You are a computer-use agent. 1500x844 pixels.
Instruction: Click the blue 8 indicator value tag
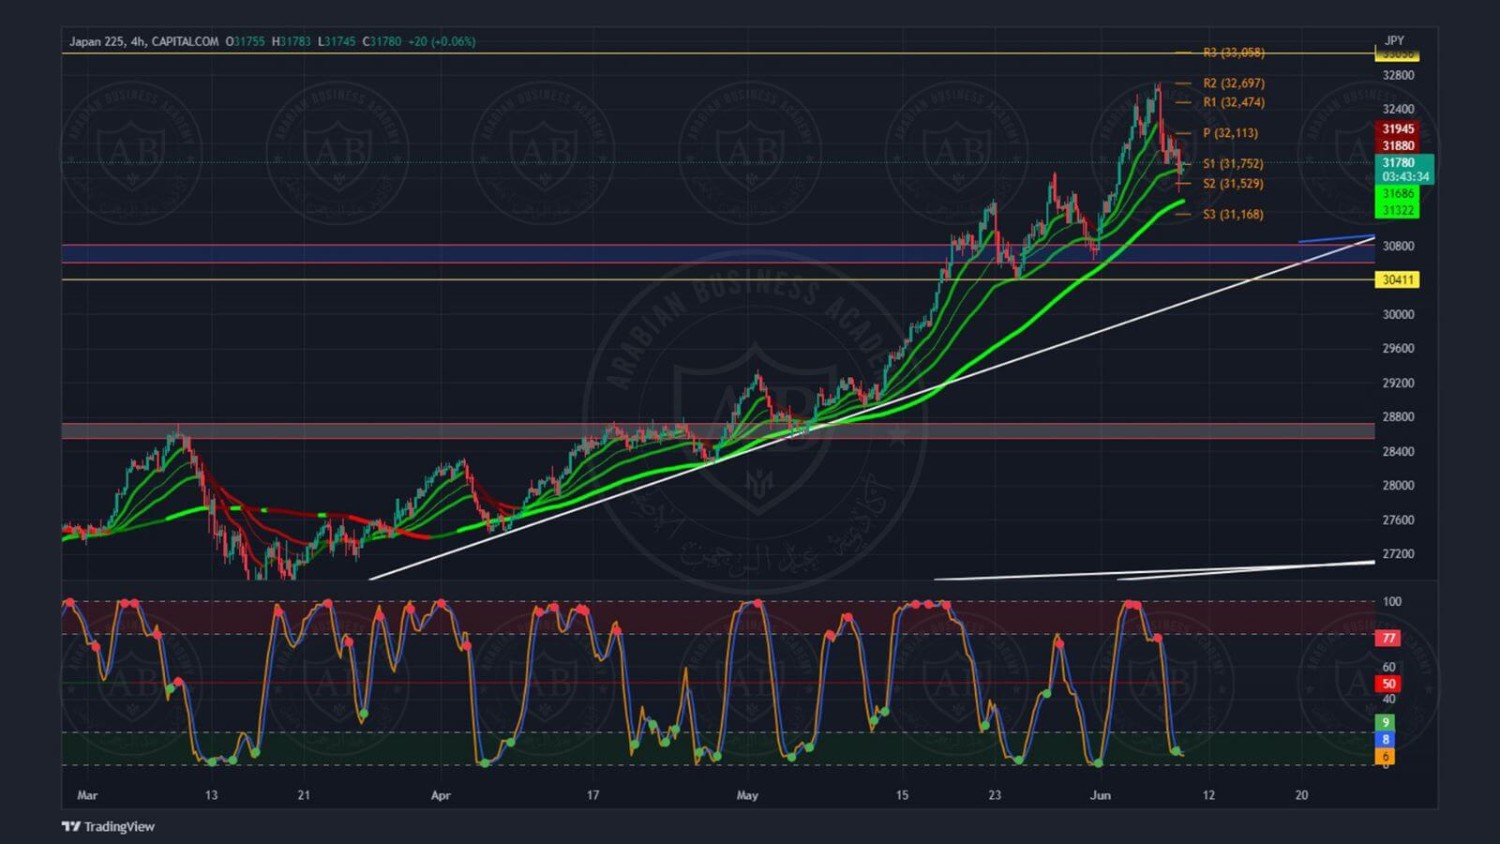(1385, 740)
